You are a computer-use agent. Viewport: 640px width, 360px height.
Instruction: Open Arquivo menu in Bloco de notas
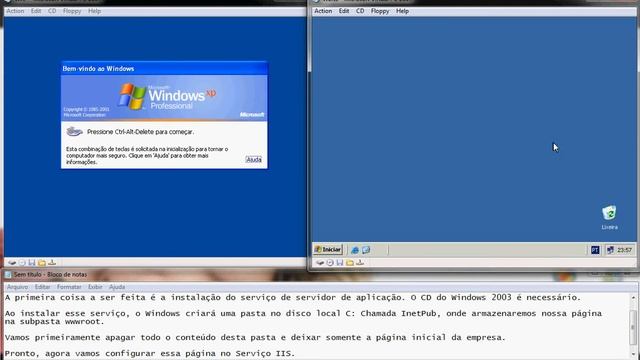[x=18, y=287]
